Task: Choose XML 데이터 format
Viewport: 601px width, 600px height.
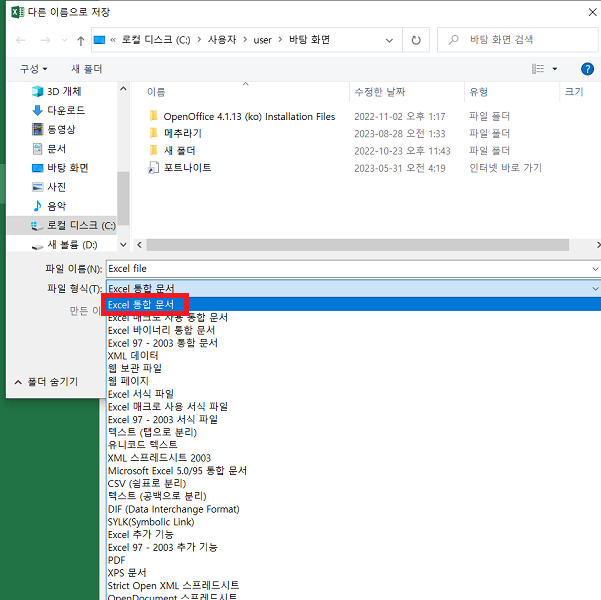Action: [133, 356]
